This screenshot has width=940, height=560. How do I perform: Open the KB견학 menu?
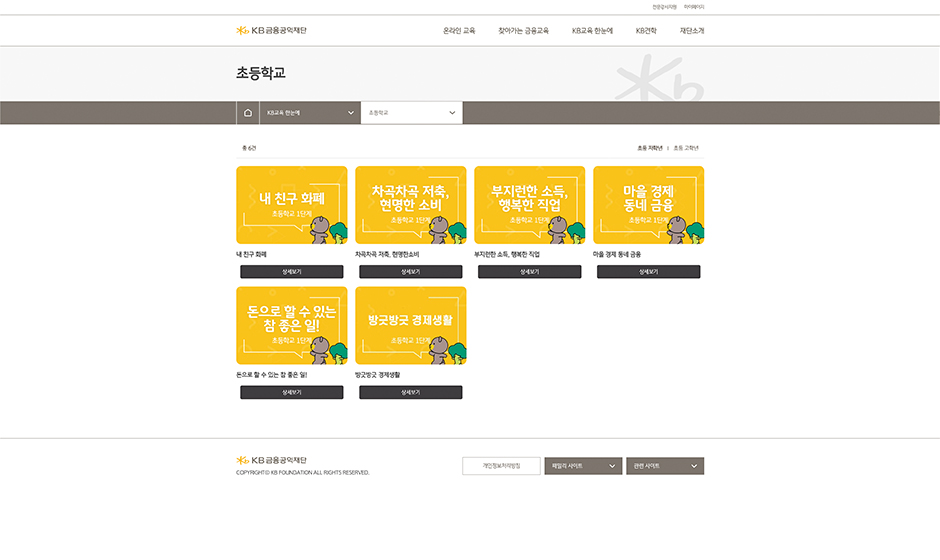click(646, 31)
